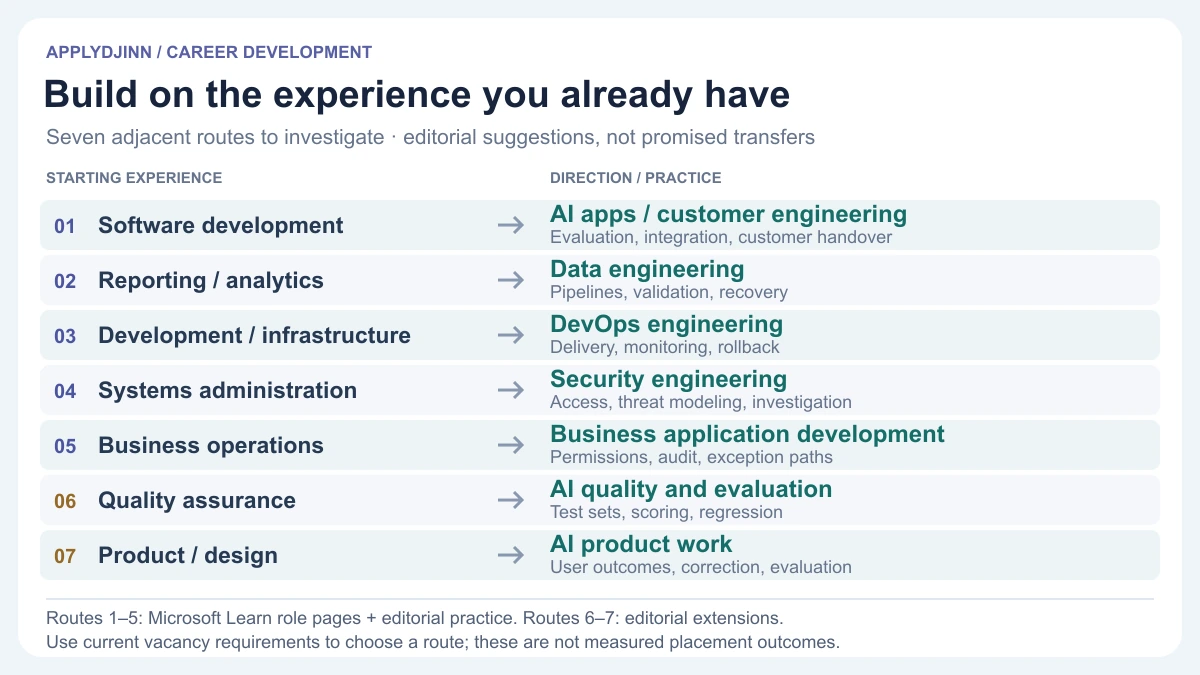
Task: Click 'User outcomes, correction, evaluation' subtitle
Action: pyautogui.click(x=701, y=568)
